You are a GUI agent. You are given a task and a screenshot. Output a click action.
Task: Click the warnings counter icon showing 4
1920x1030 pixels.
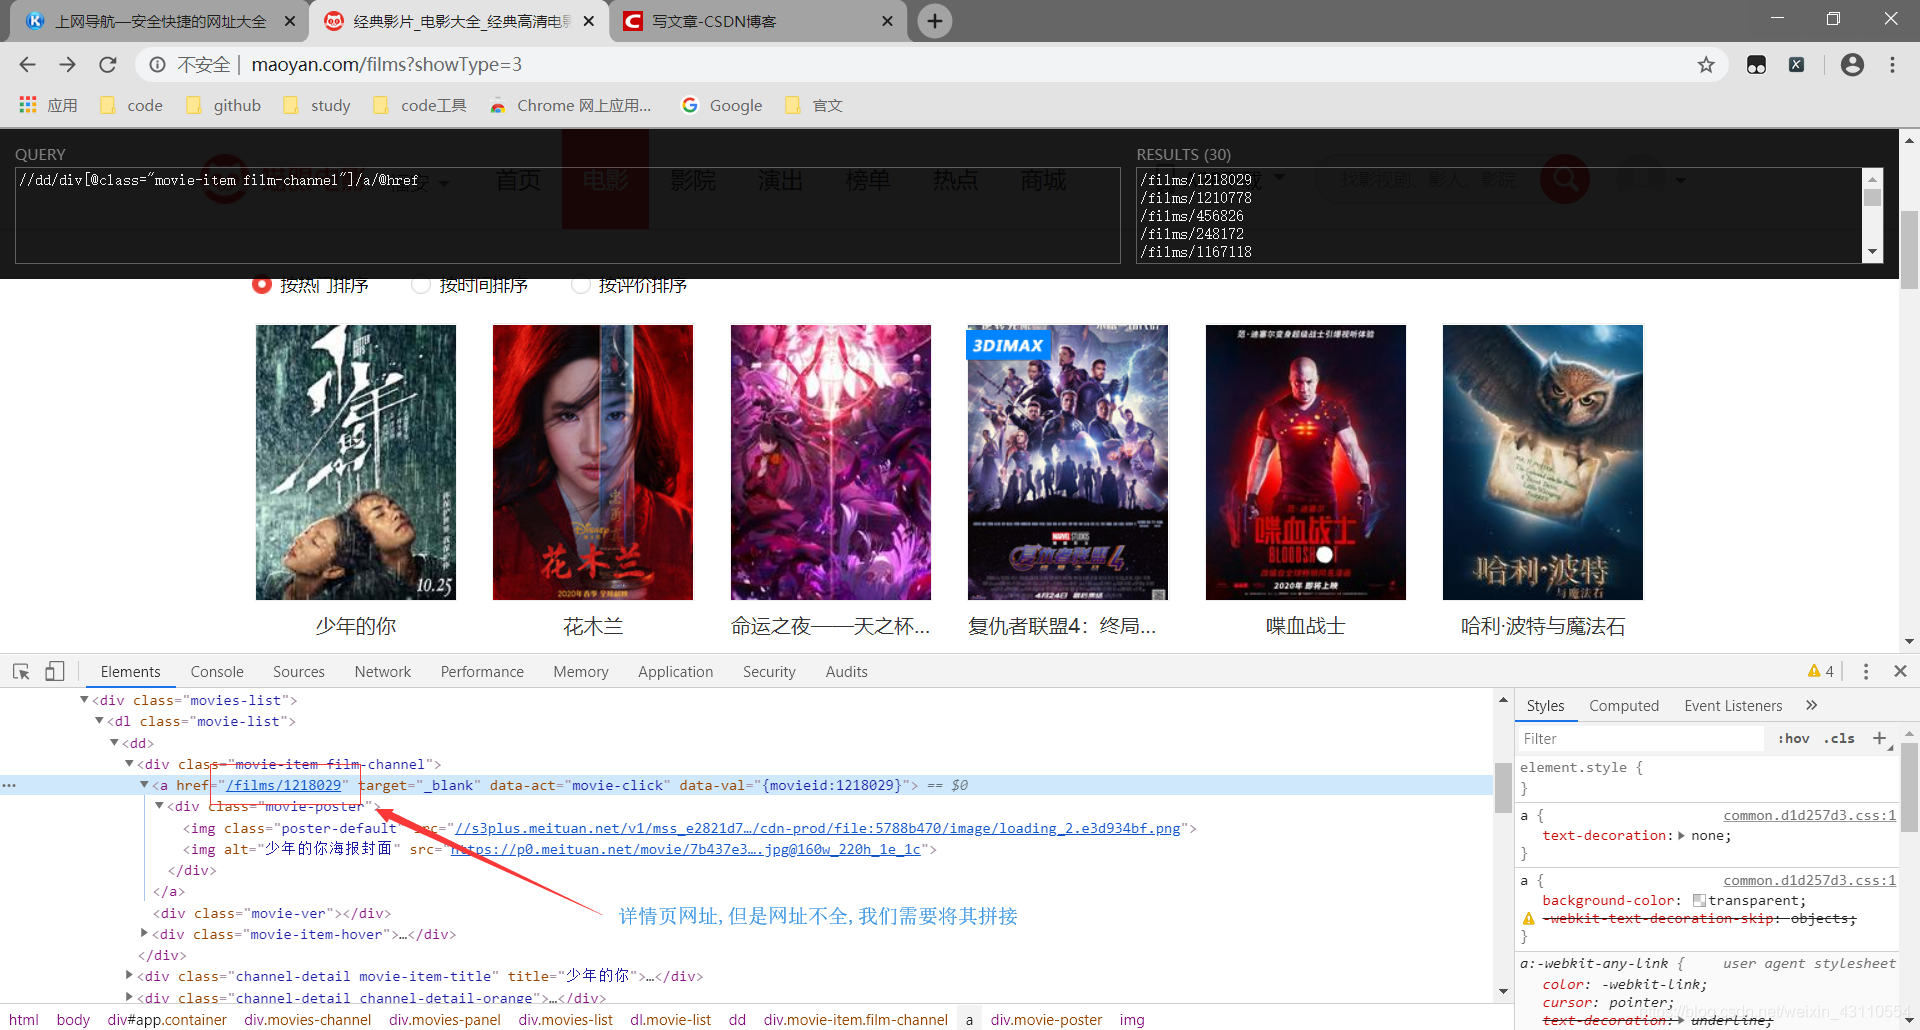(1820, 671)
